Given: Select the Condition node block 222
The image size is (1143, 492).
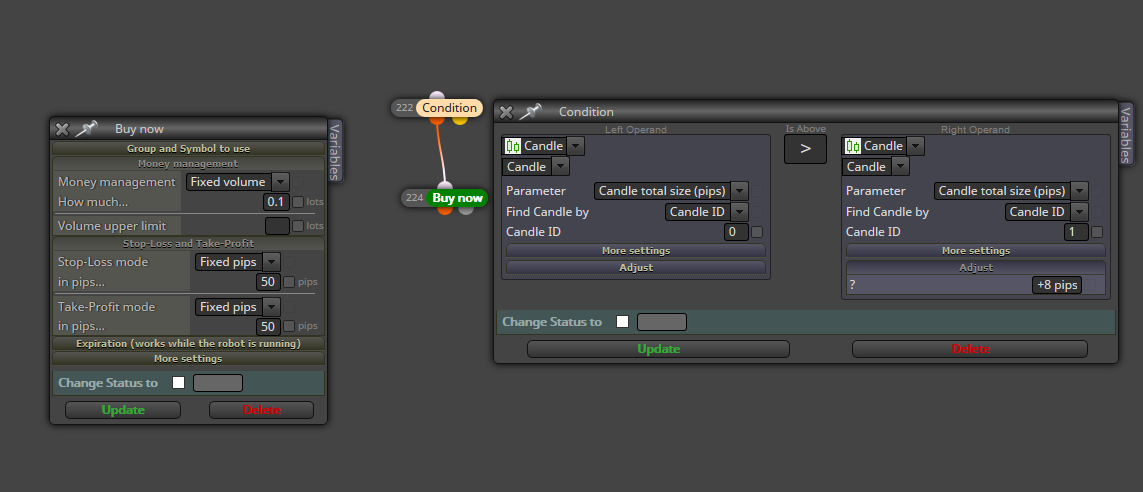Looking at the screenshot, I should [x=437, y=108].
